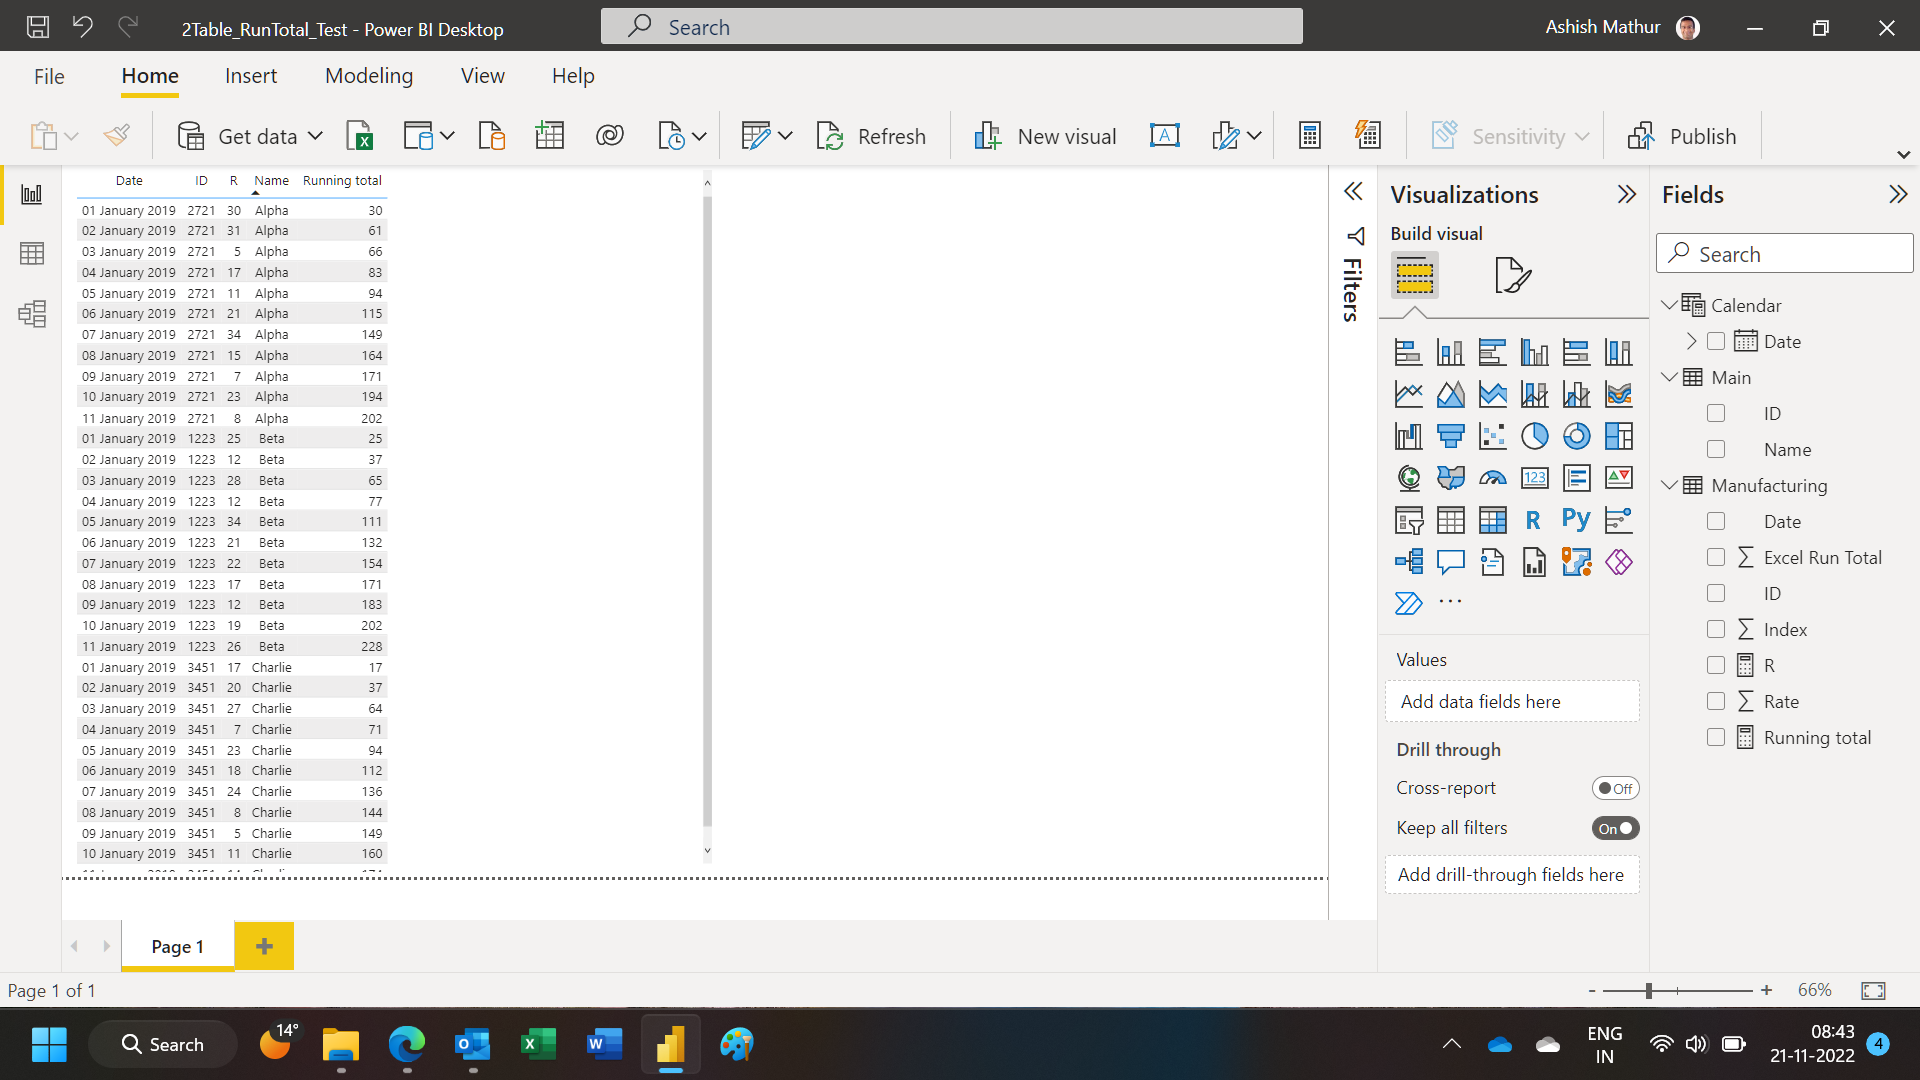This screenshot has height=1080, width=1920.
Task: Check the Running total field
Action: (1716, 737)
